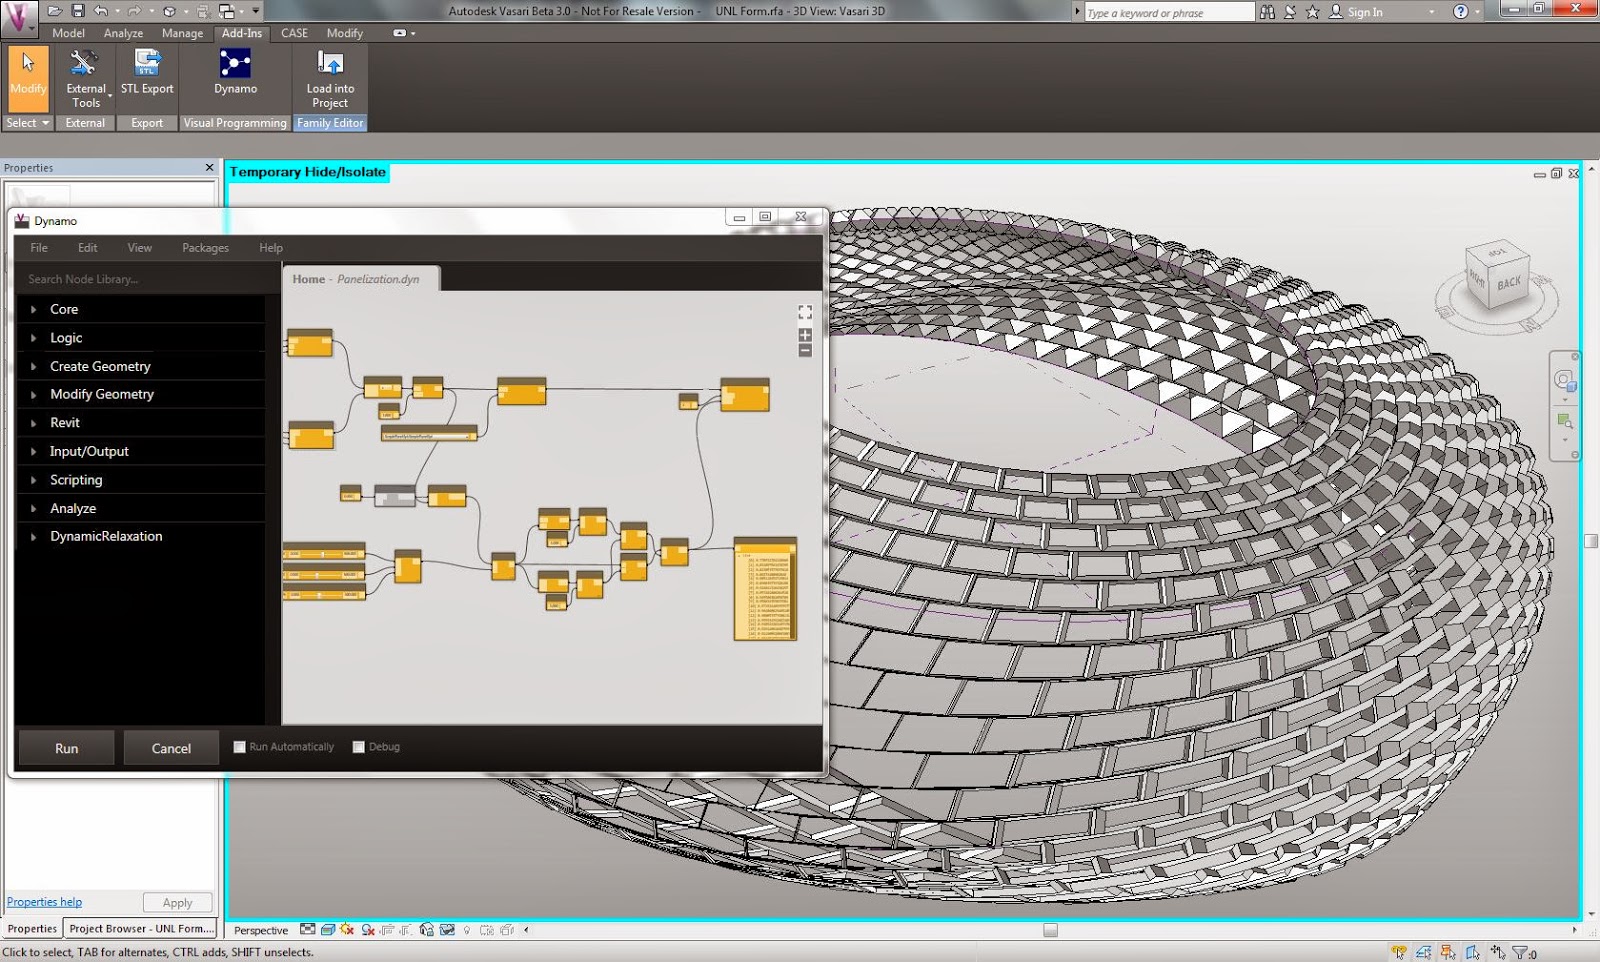Toggle the Run Automatically checkbox
1600x962 pixels.
(239, 747)
